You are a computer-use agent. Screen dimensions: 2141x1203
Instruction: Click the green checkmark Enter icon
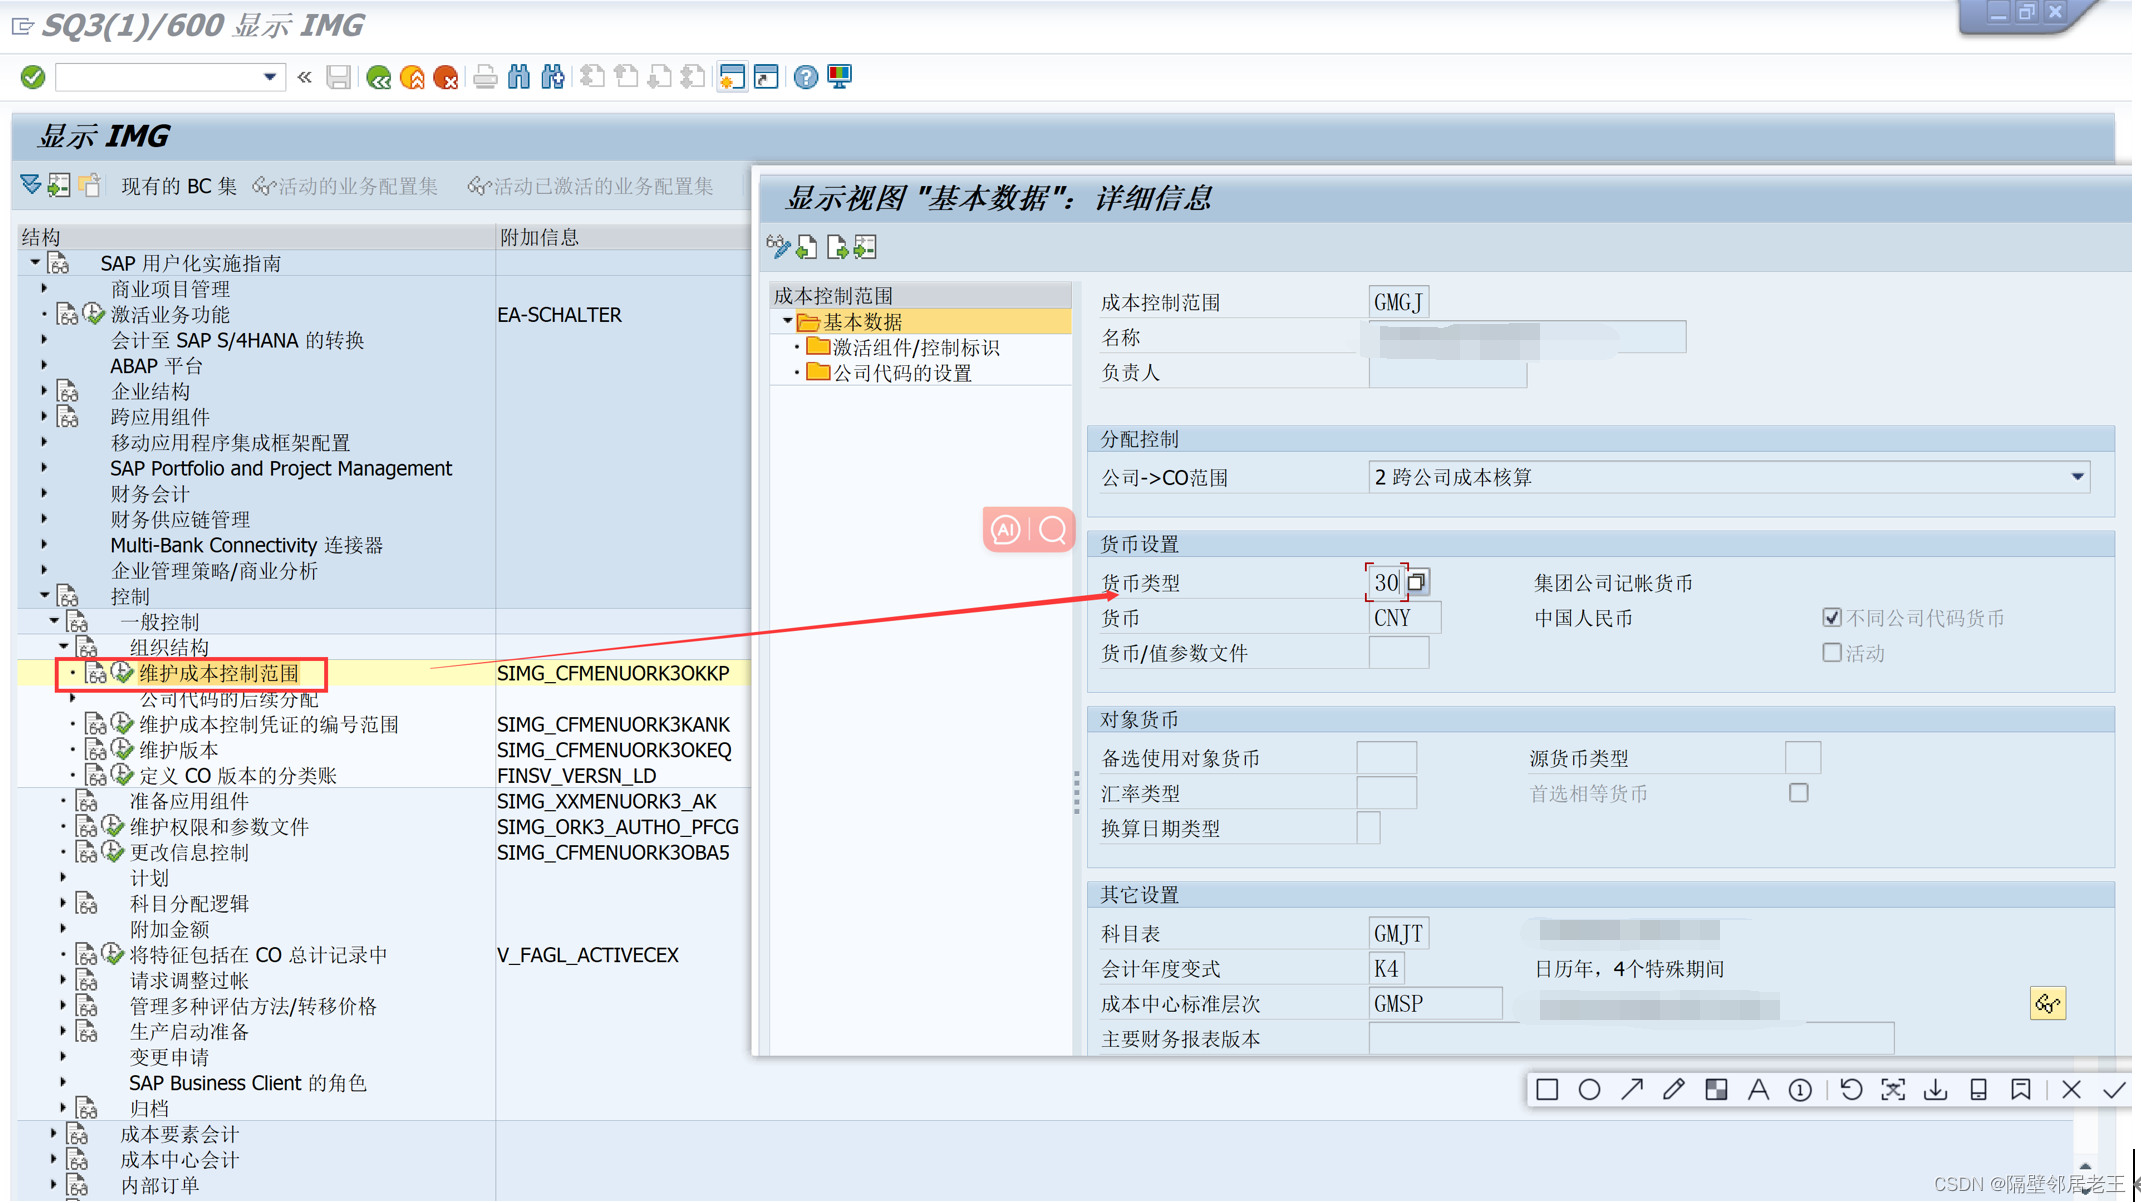(33, 77)
